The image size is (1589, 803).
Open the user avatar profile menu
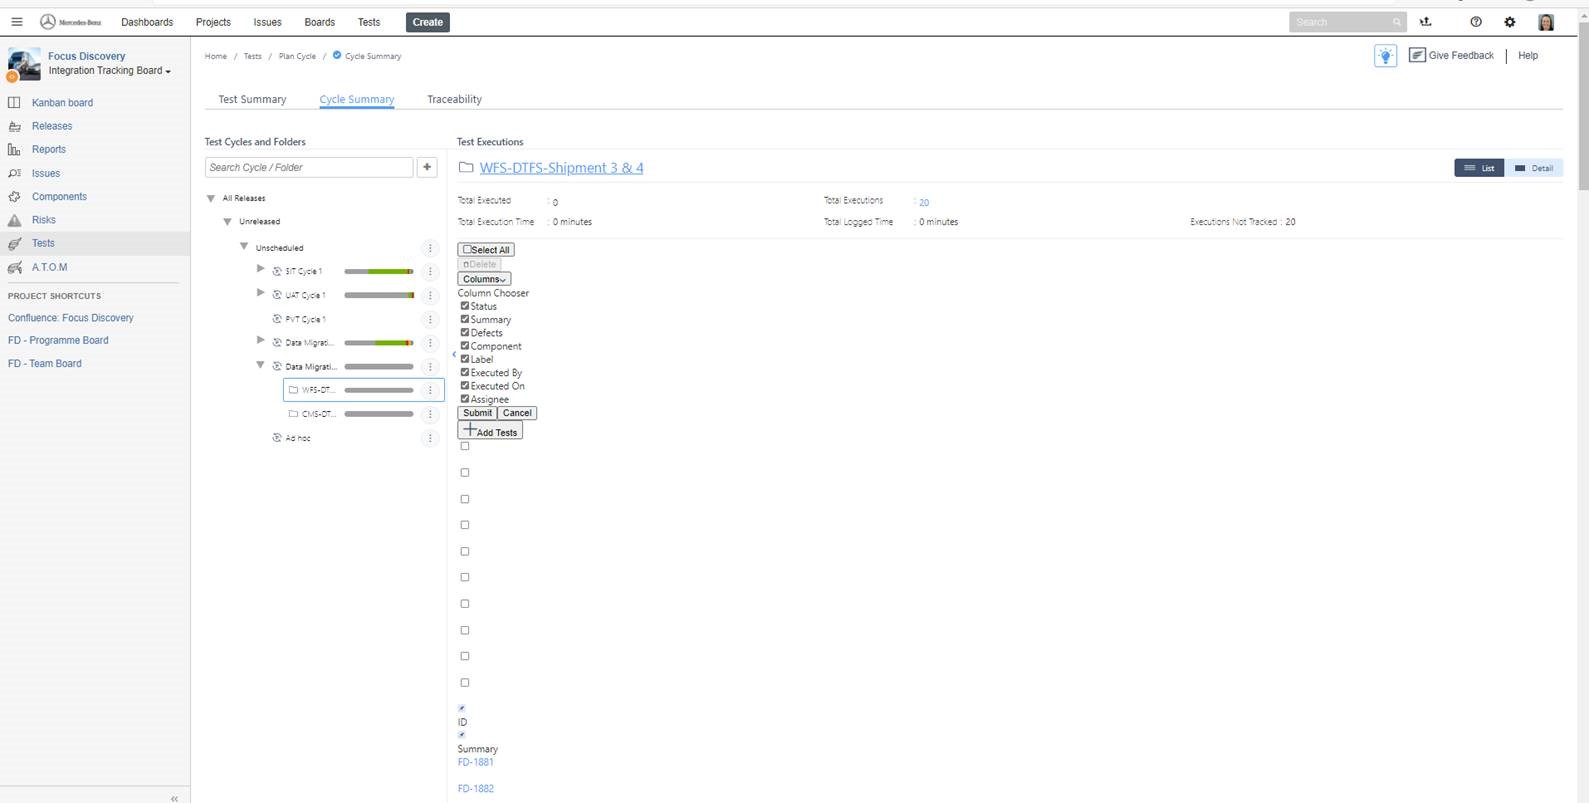(1546, 22)
